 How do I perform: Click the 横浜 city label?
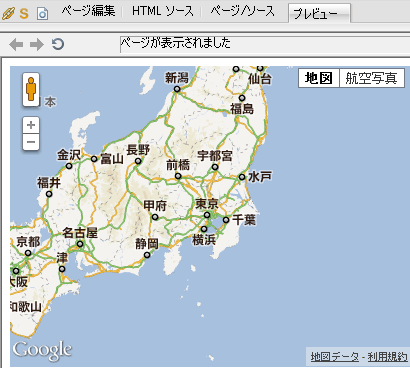204,240
